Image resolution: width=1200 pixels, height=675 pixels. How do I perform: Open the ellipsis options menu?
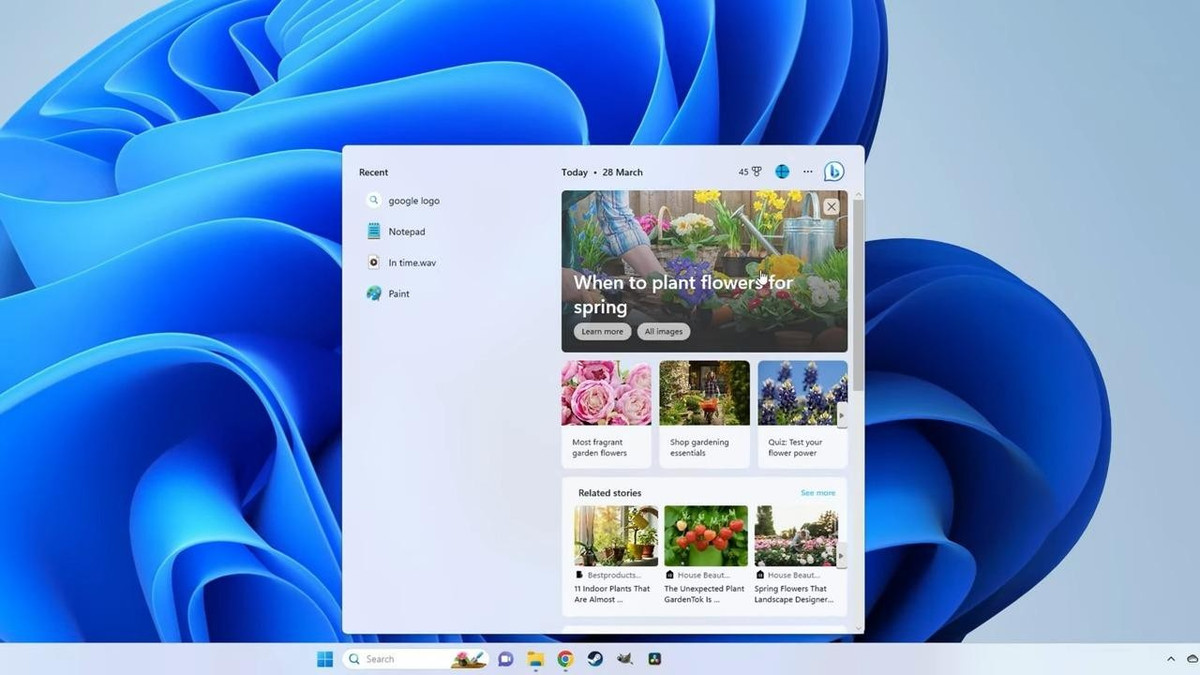coord(808,171)
